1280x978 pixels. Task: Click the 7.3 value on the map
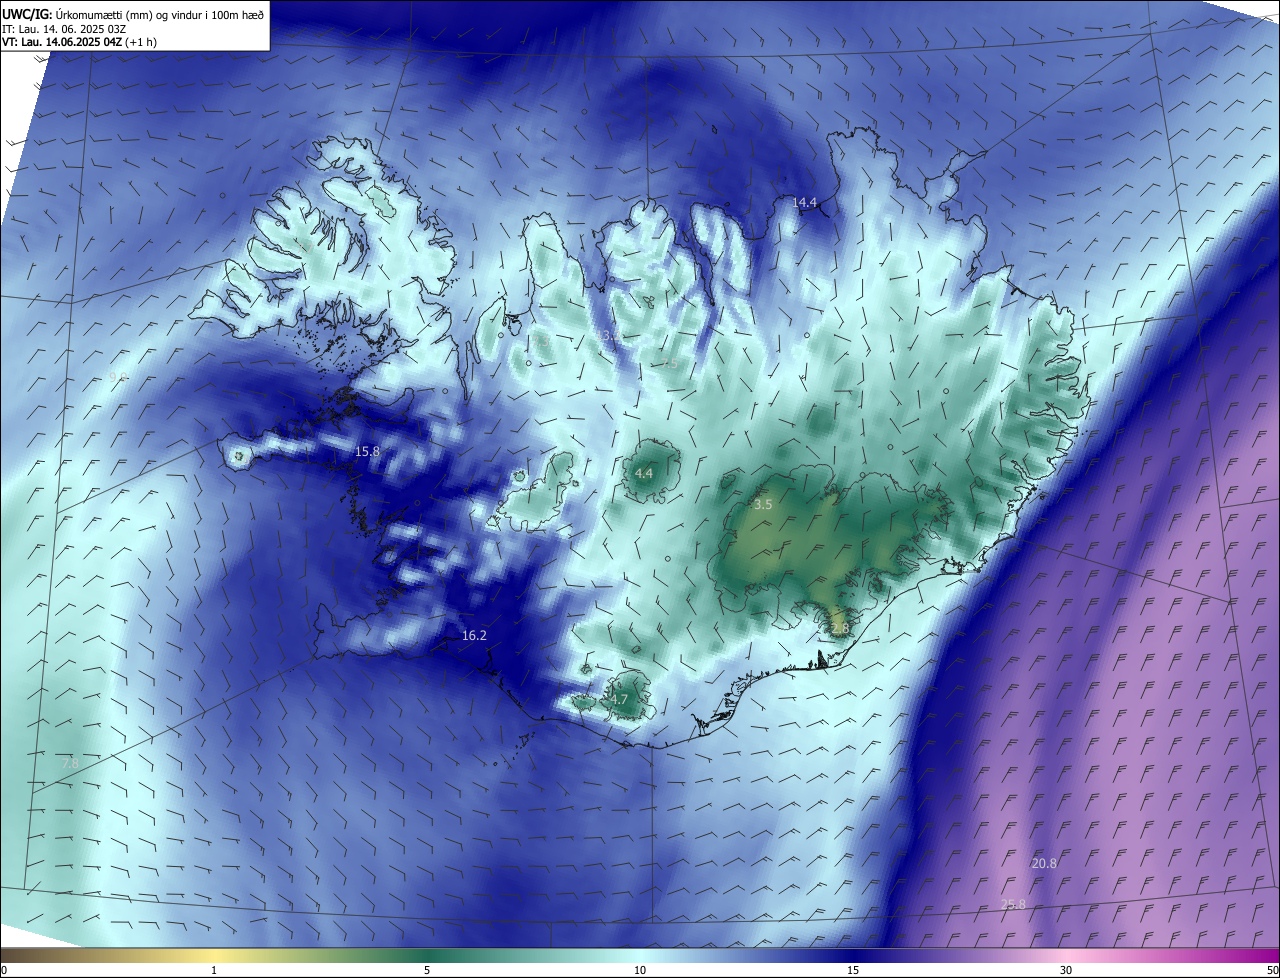tap(540, 341)
